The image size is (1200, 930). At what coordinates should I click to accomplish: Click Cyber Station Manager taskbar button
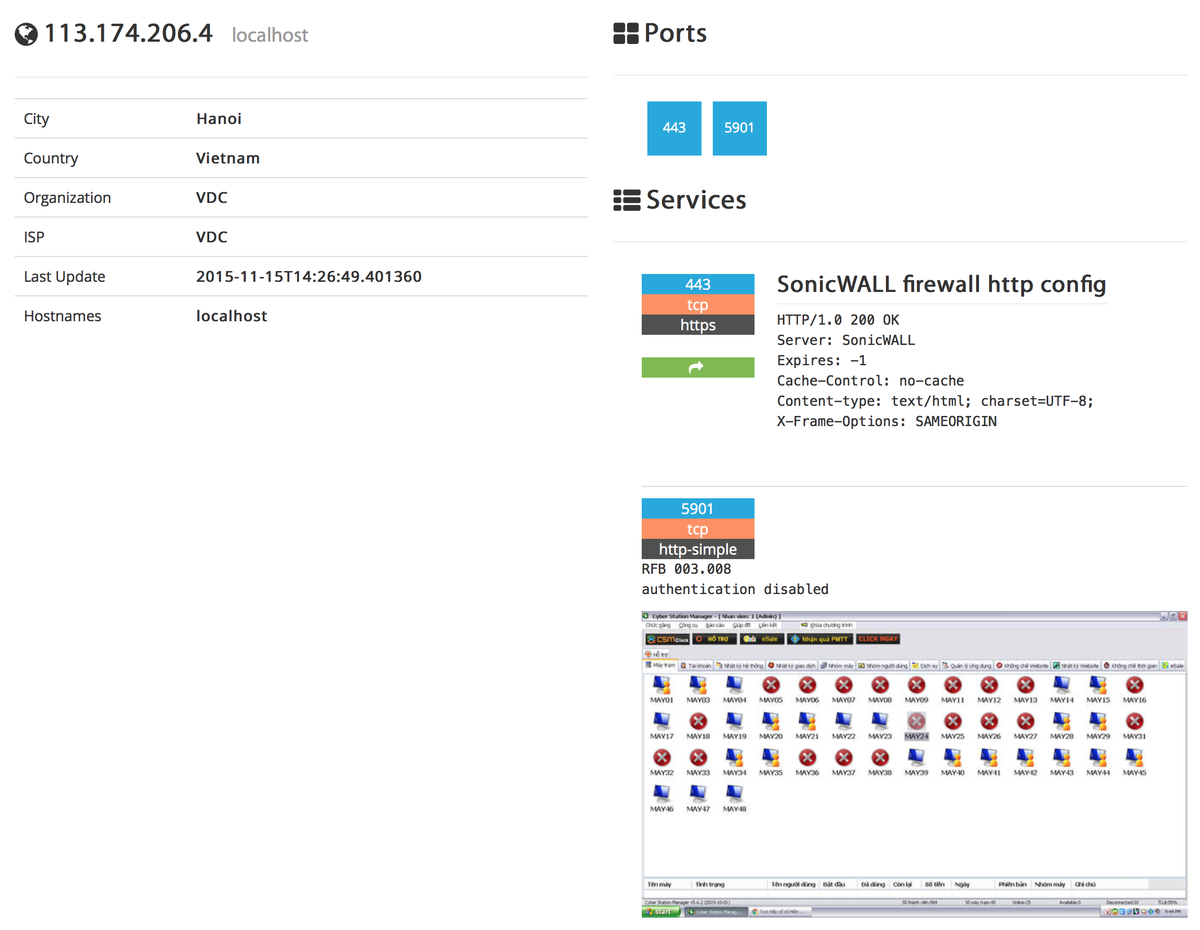coord(716,912)
